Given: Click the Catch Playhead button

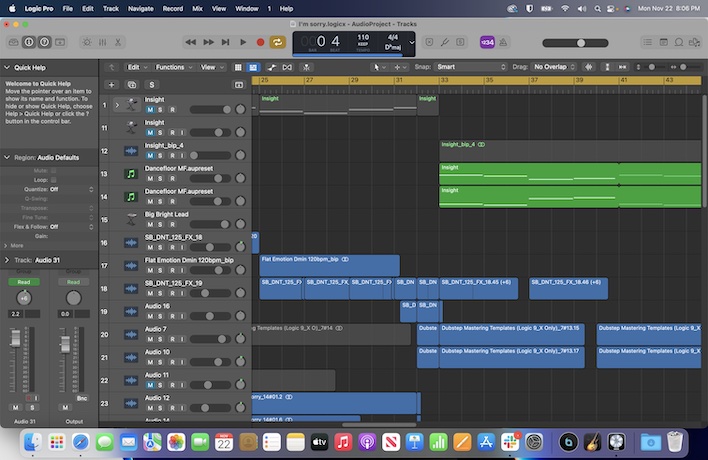Looking at the screenshot, I should (307, 67).
